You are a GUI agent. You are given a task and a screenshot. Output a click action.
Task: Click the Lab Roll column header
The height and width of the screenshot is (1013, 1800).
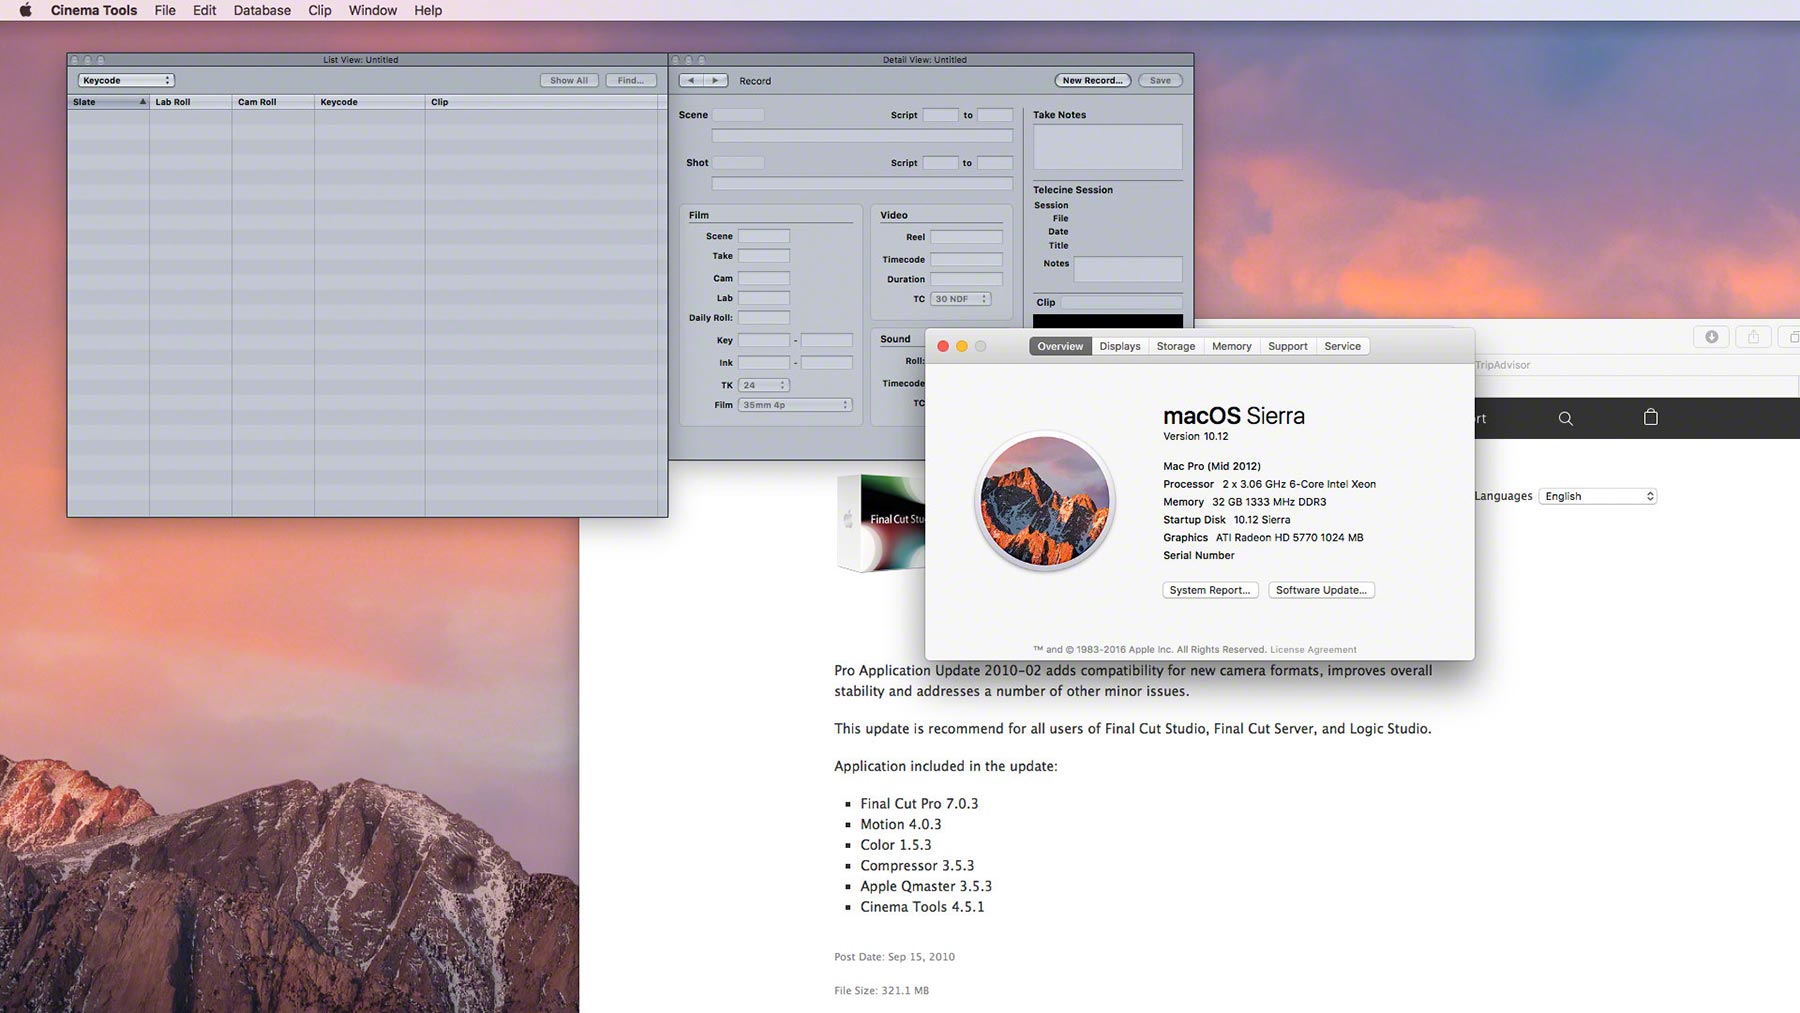coord(190,102)
